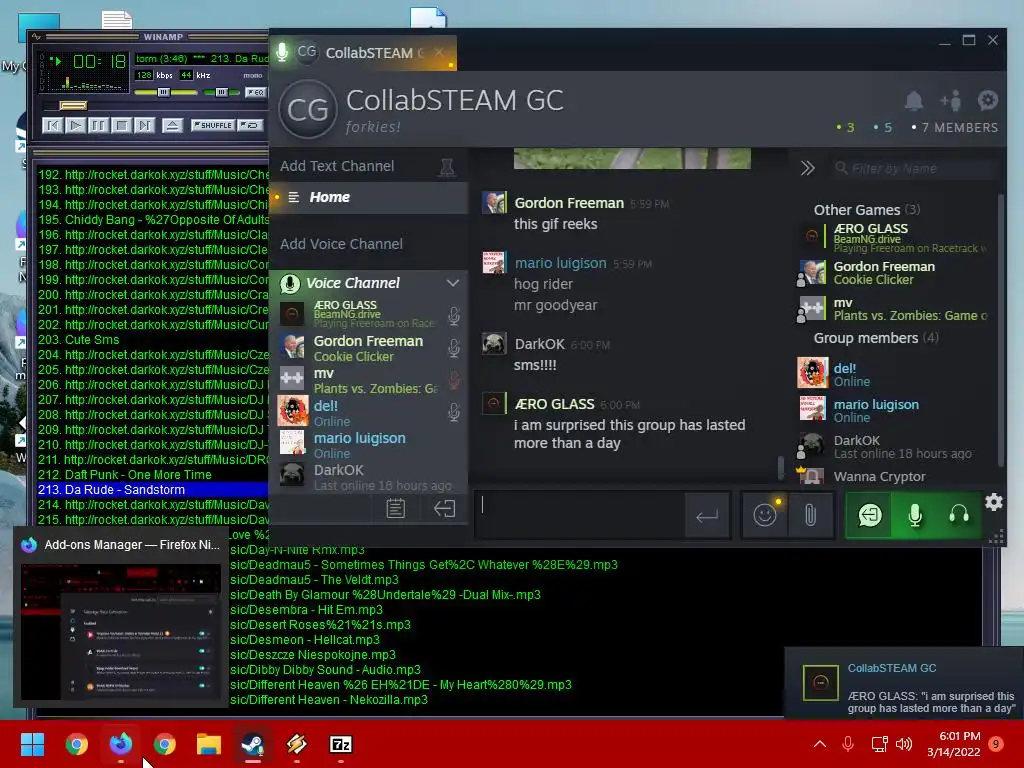Click the Windows Start button
This screenshot has width=1024, height=768.
click(x=33, y=744)
